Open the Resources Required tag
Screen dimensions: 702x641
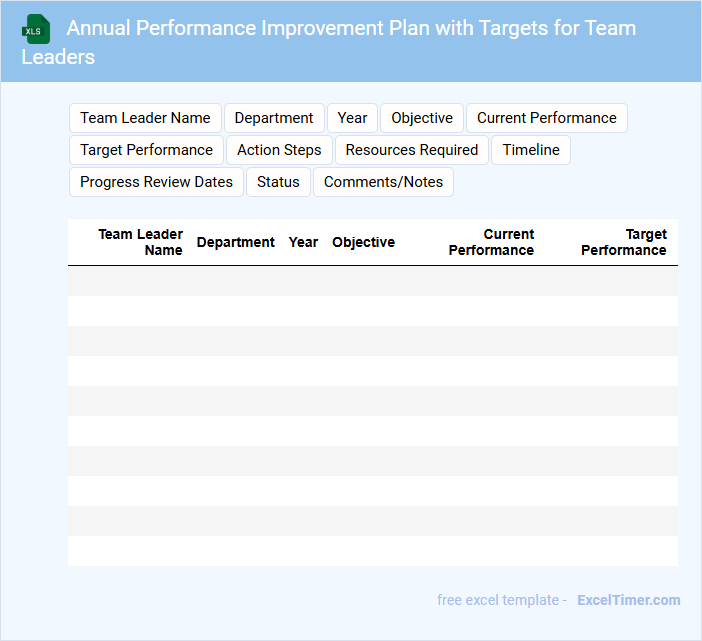pos(412,150)
